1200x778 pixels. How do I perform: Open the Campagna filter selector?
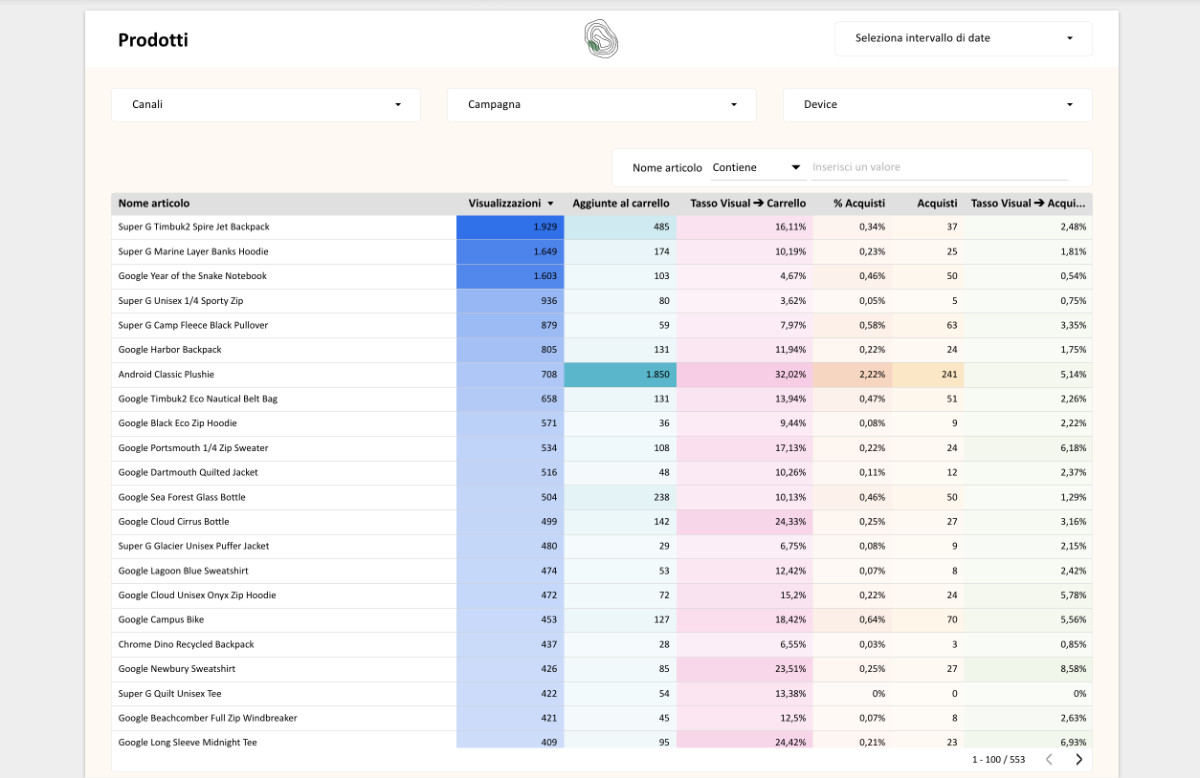600,104
